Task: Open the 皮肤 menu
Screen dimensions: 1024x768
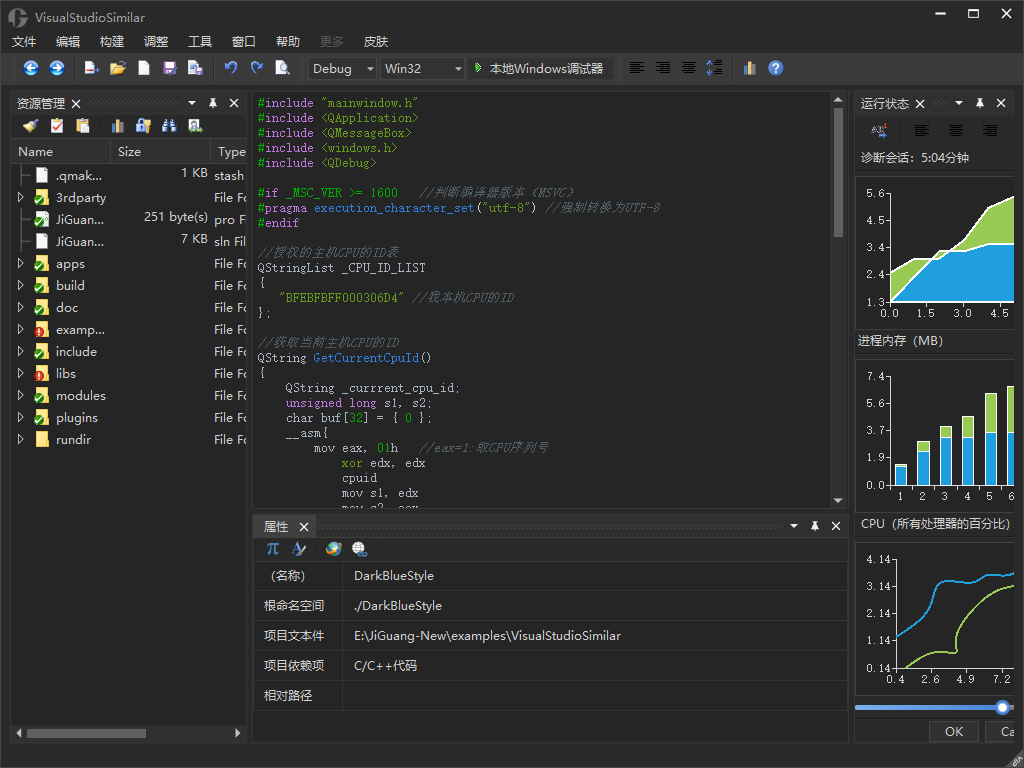Action: (x=376, y=42)
